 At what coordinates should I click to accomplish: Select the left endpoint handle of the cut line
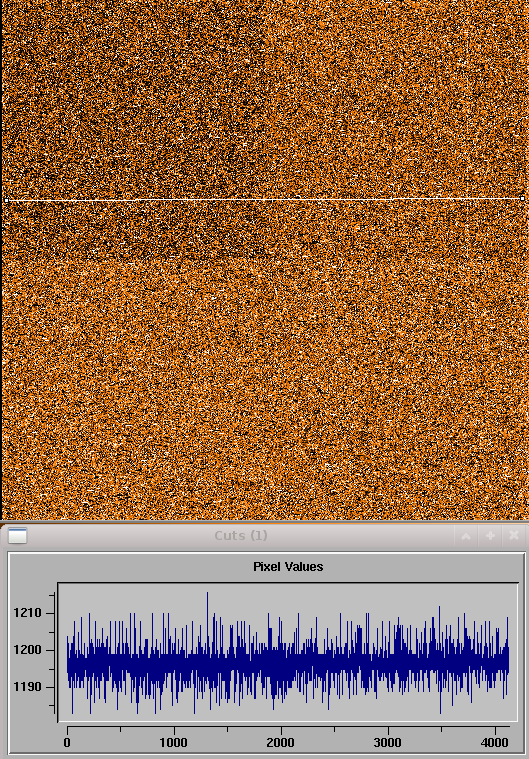[x=6, y=200]
